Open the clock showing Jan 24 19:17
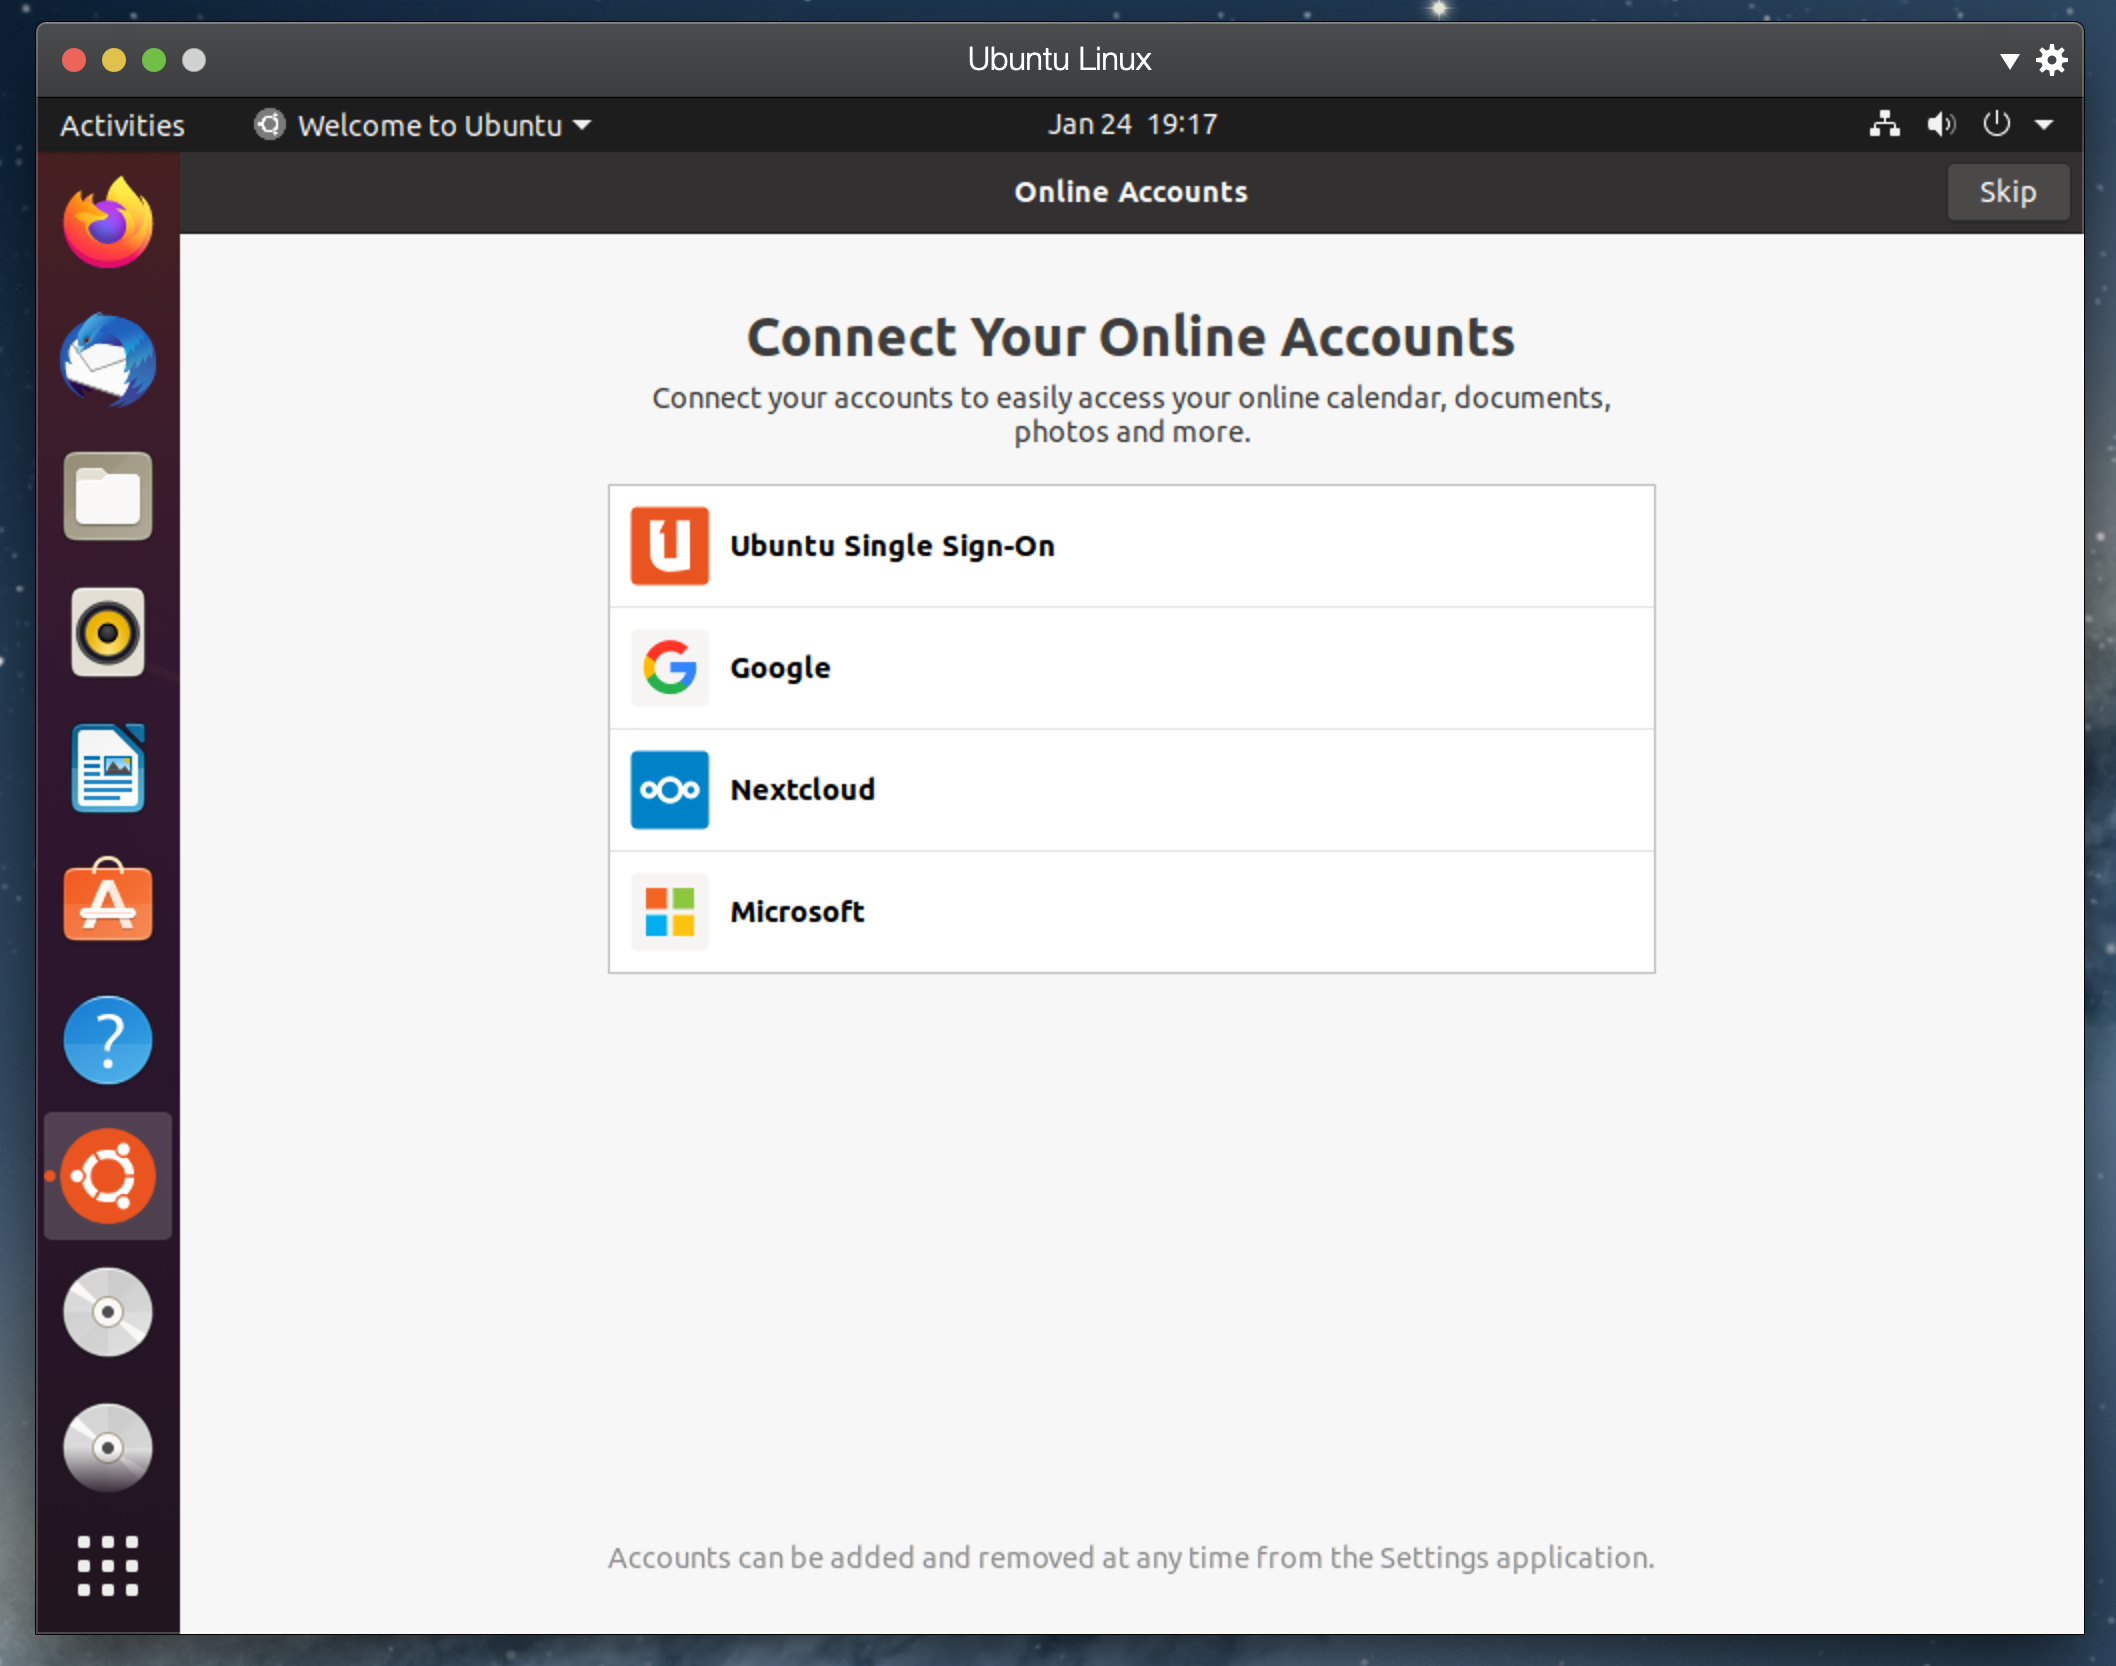 click(1132, 124)
